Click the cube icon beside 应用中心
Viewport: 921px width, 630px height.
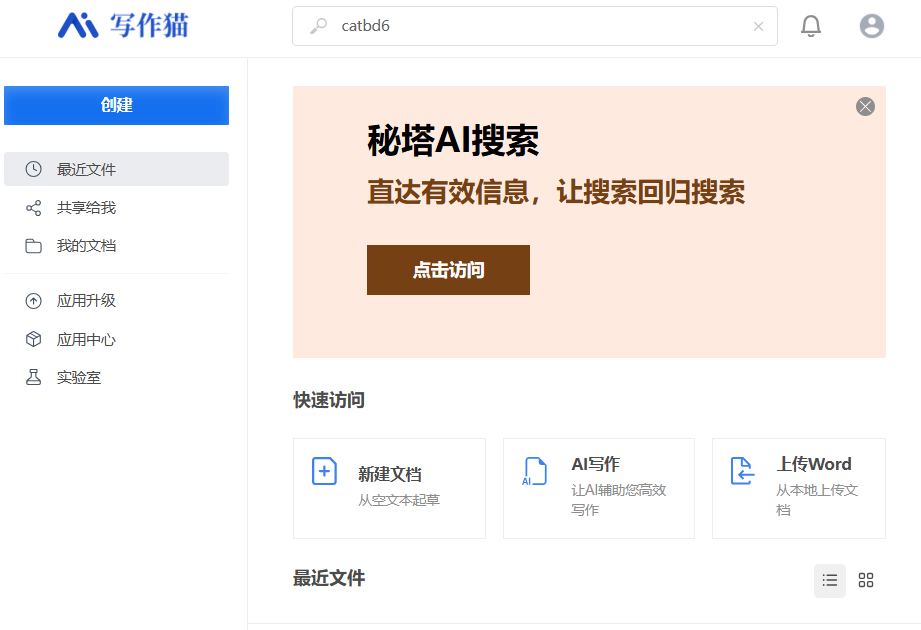(x=33, y=339)
